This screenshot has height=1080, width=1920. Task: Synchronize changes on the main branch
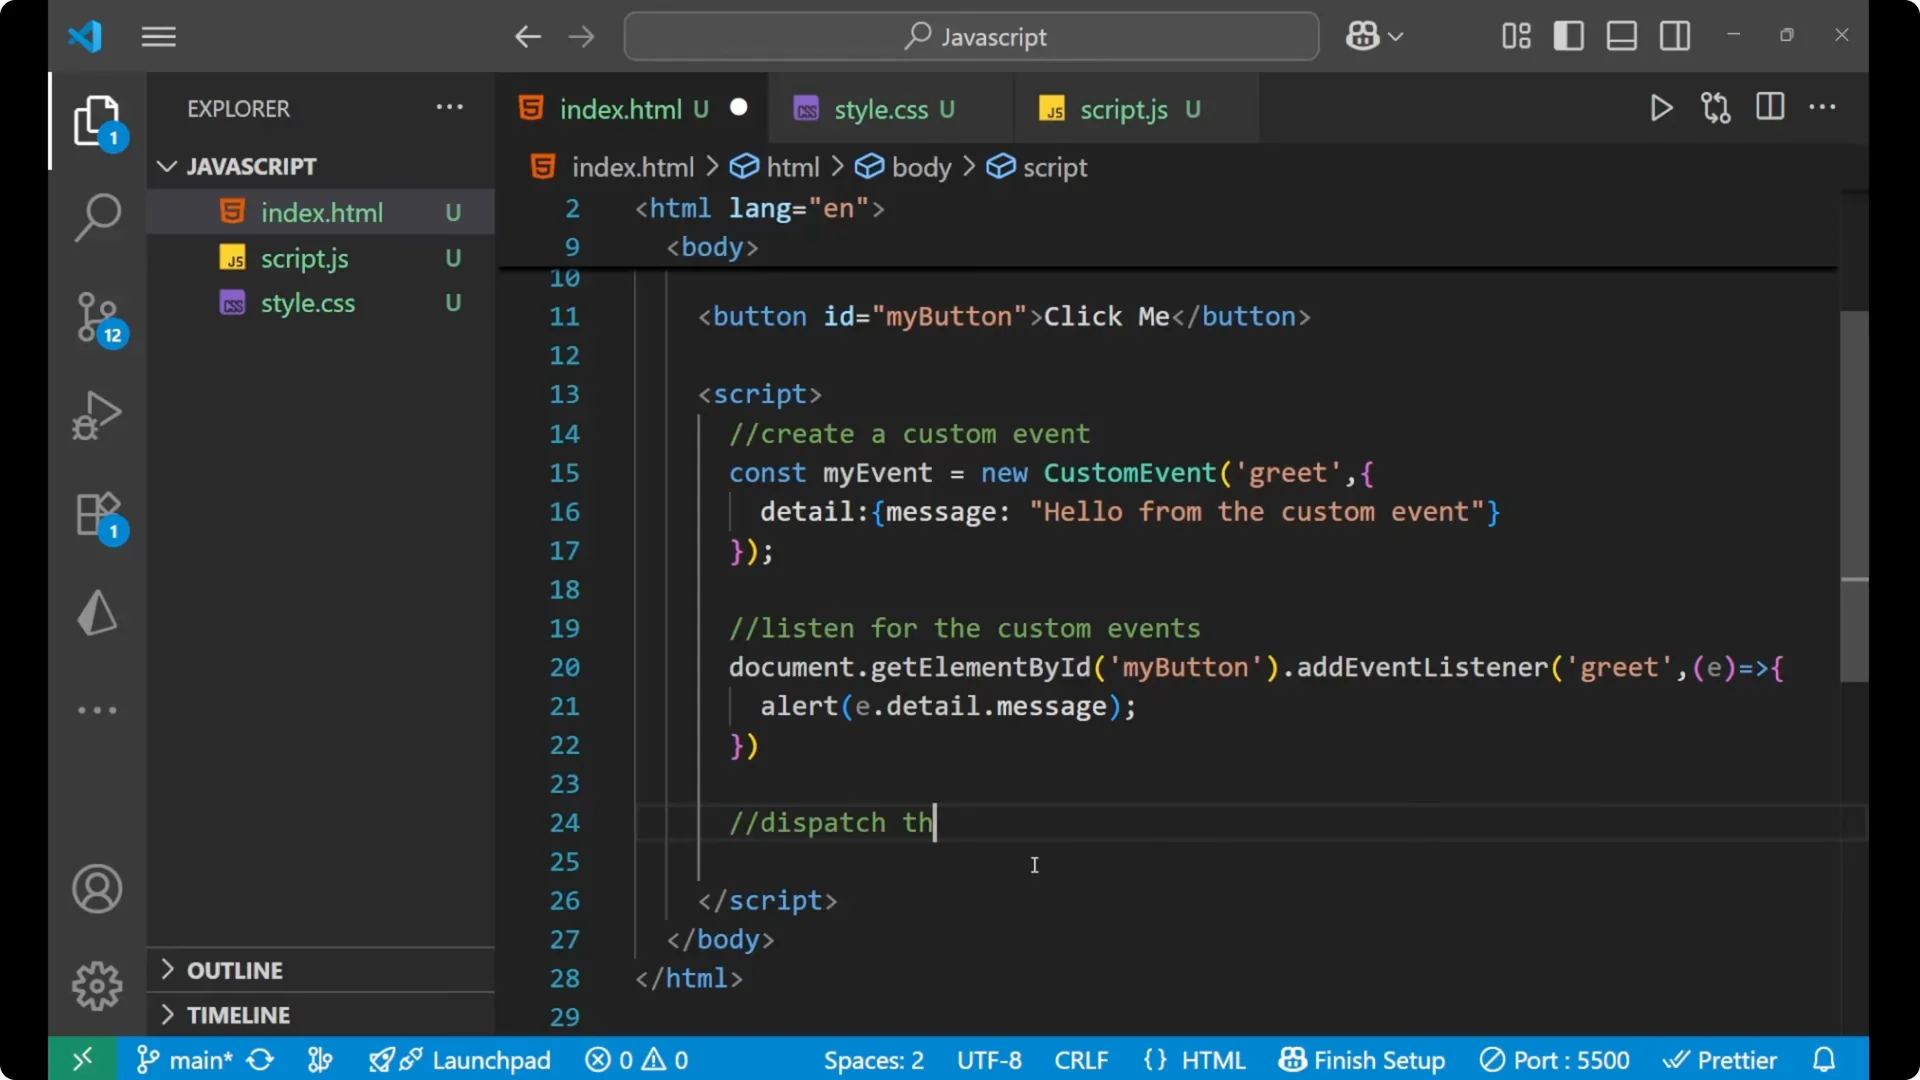point(260,1059)
